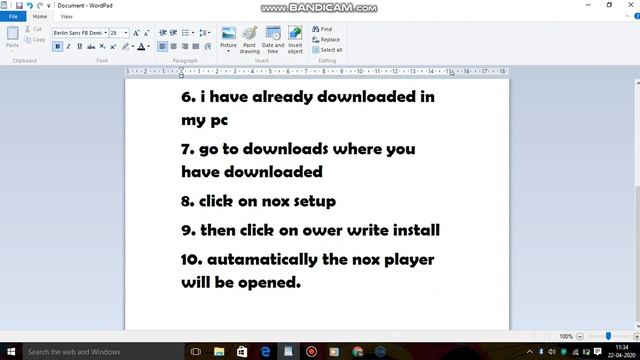Click Select all in the Editing group
The image size is (640, 360).
[327, 50]
